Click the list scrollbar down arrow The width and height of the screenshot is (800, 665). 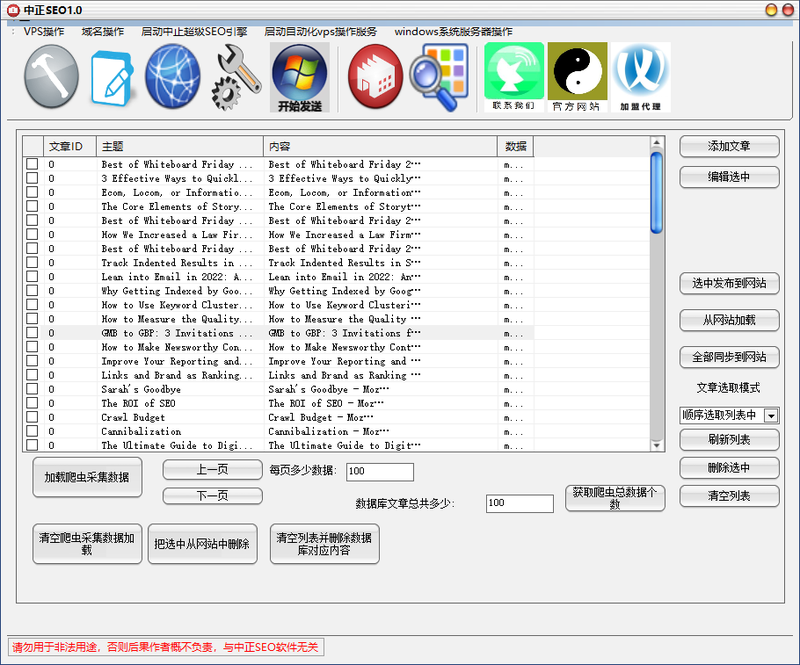[x=657, y=446]
